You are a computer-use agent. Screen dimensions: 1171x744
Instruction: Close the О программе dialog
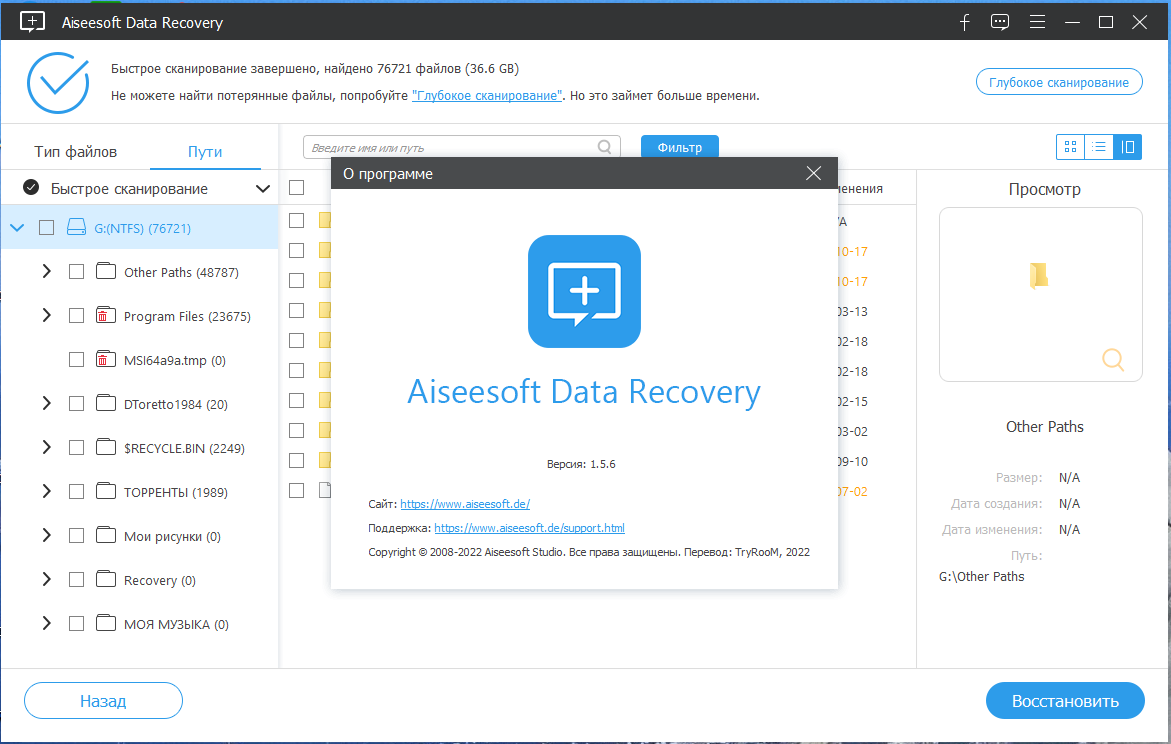point(813,173)
